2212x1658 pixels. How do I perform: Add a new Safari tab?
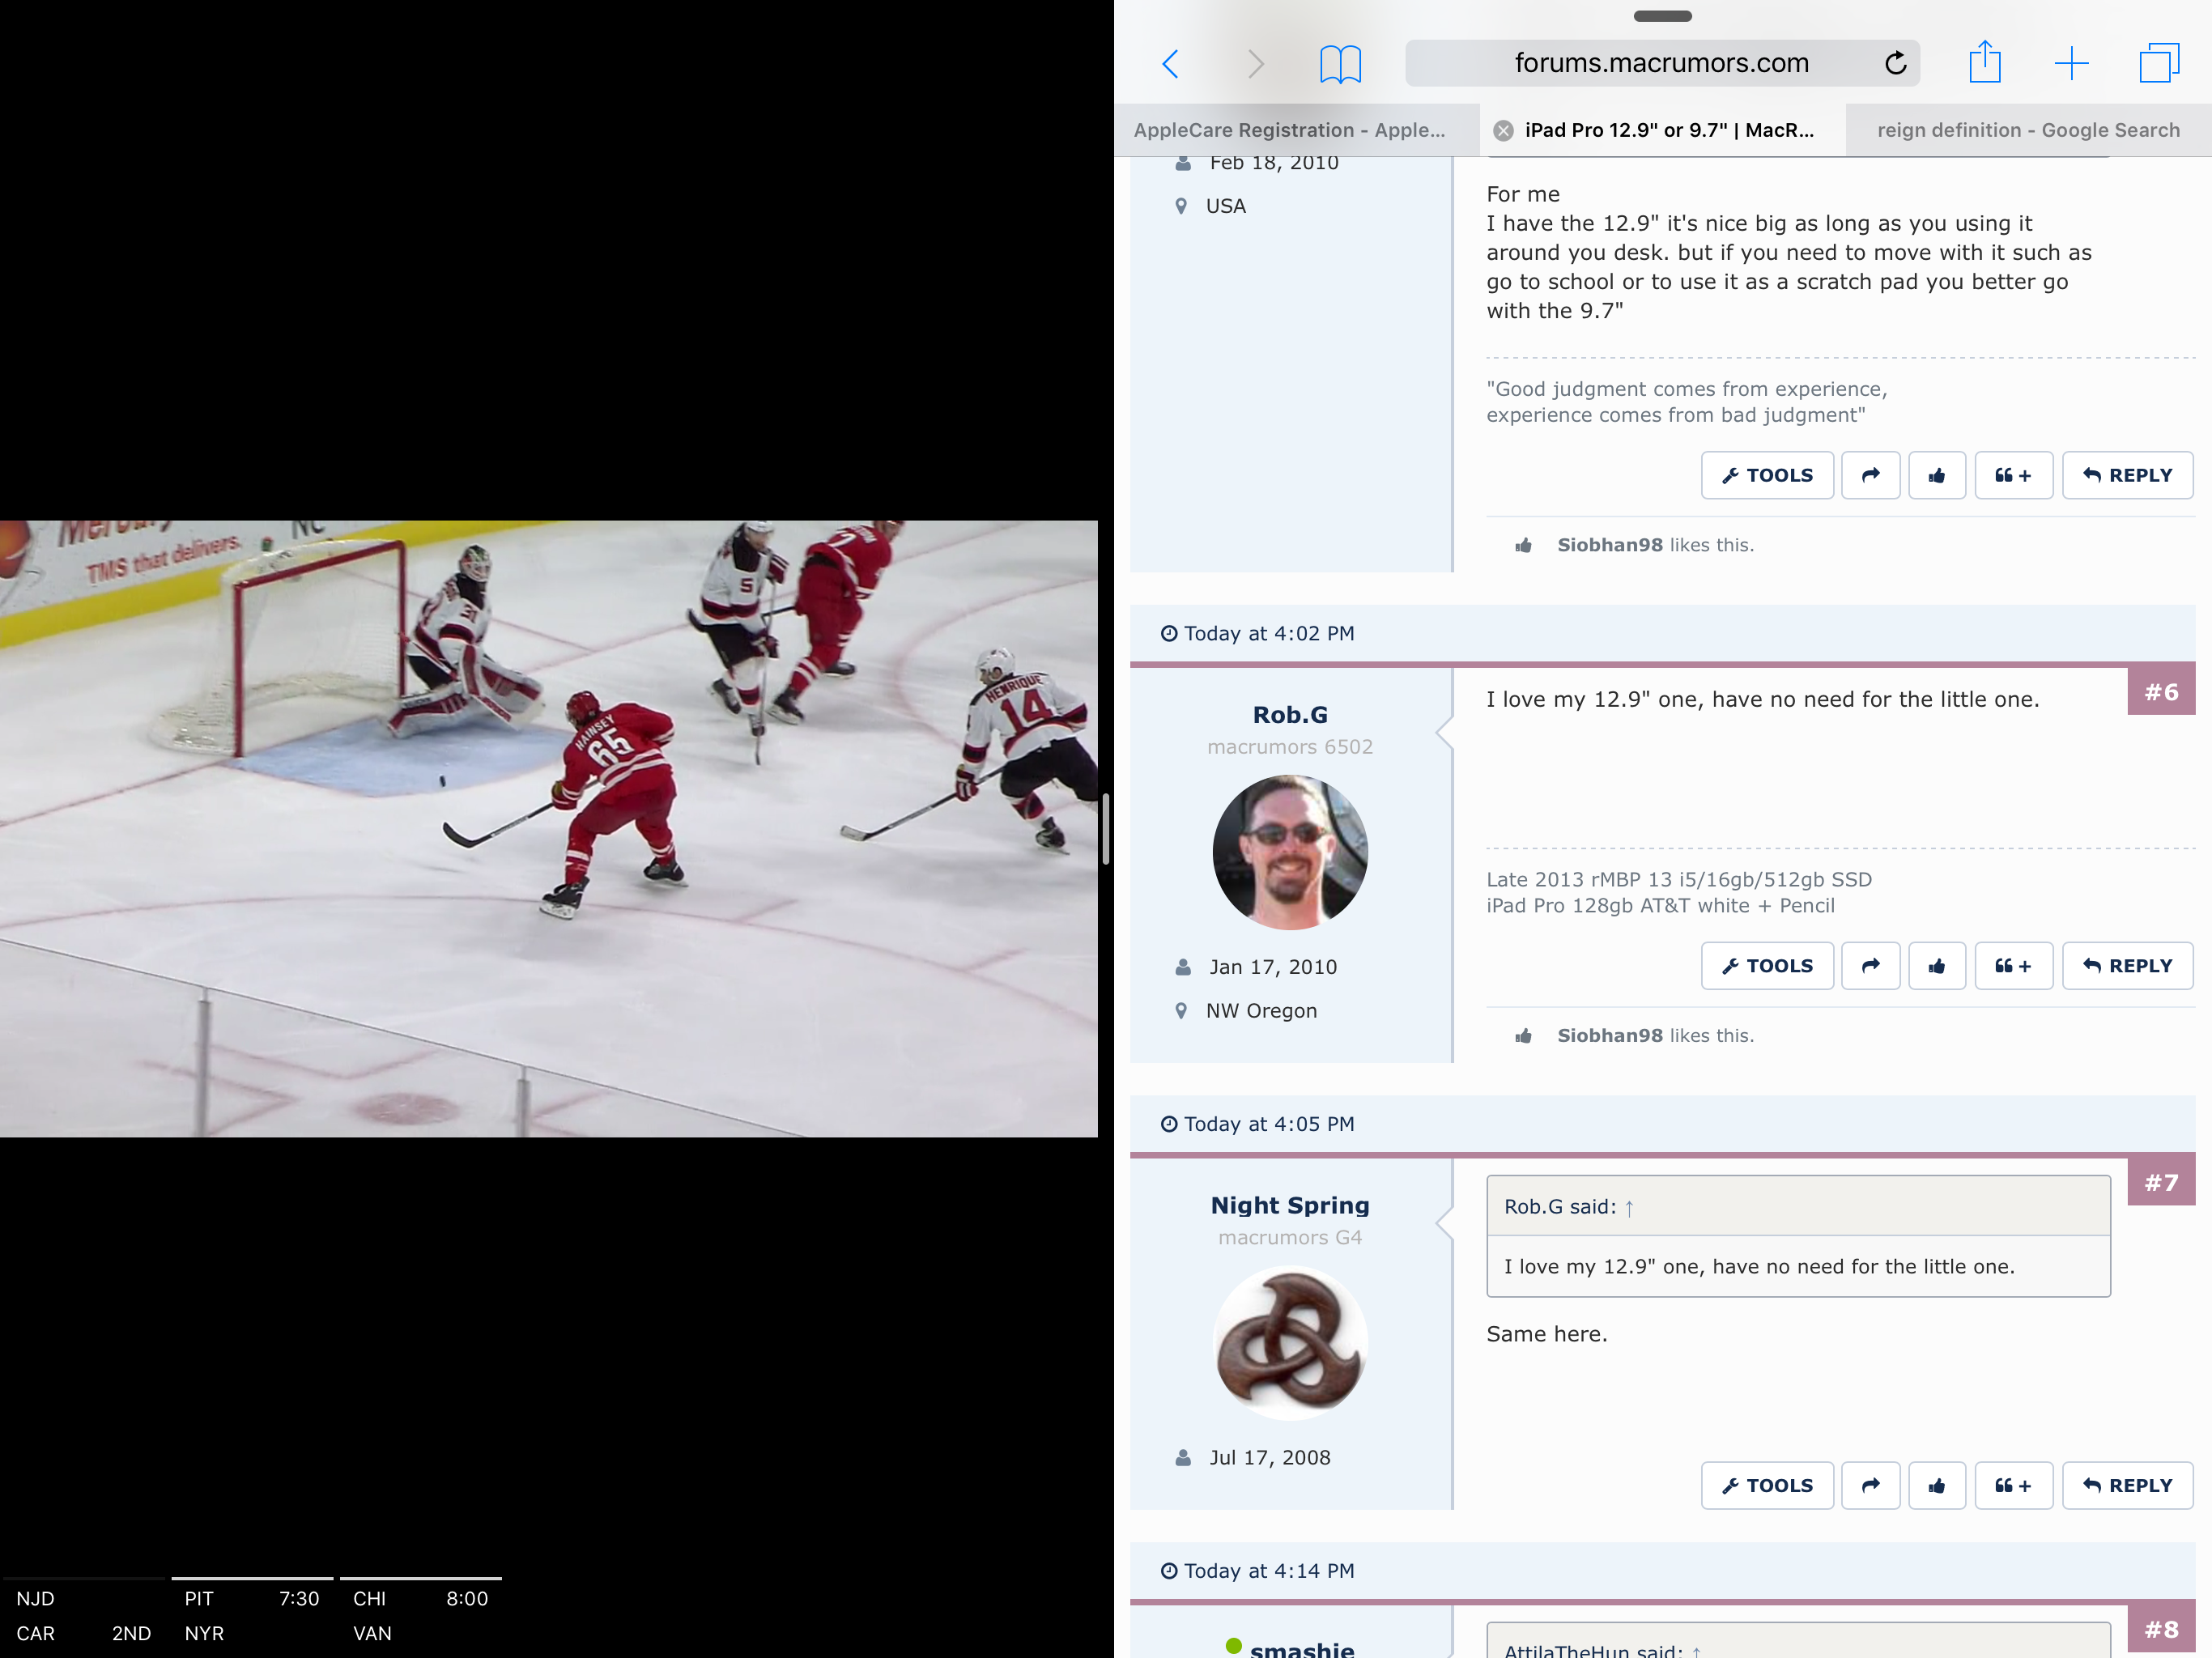pyautogui.click(x=2072, y=63)
